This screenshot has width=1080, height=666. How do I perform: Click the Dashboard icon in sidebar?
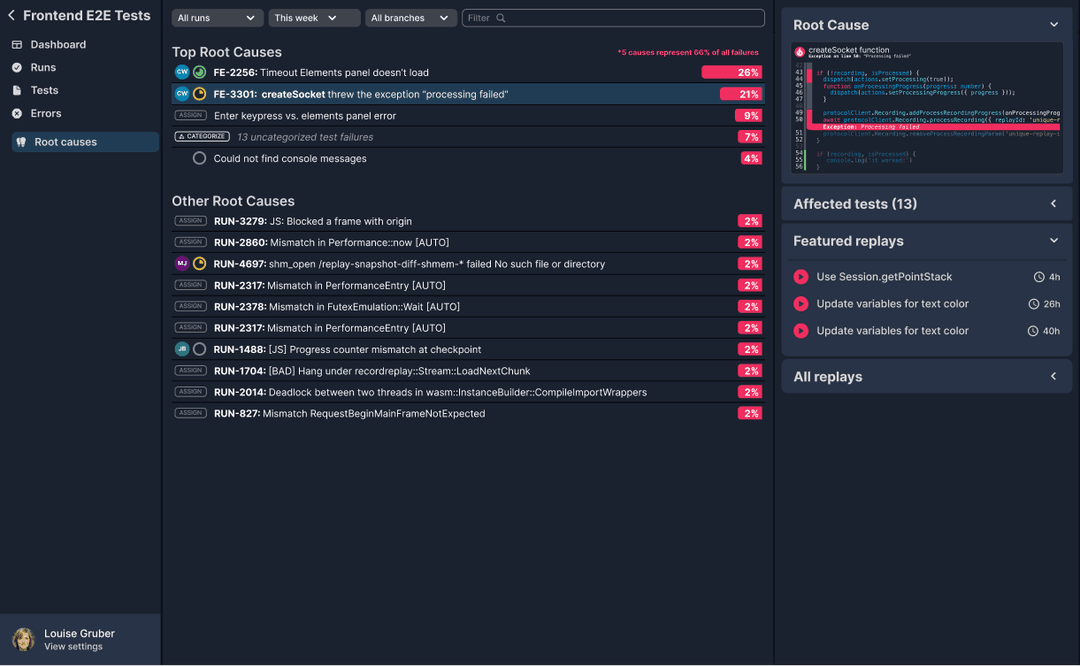17,45
